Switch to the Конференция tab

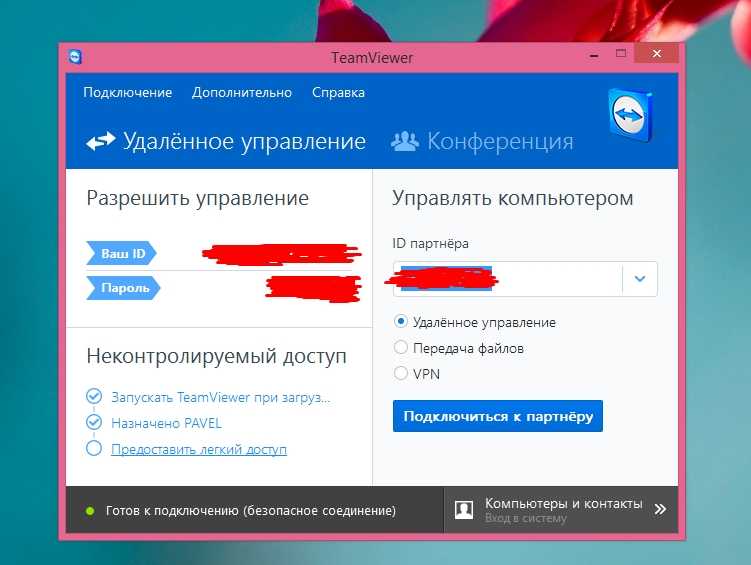point(482,141)
